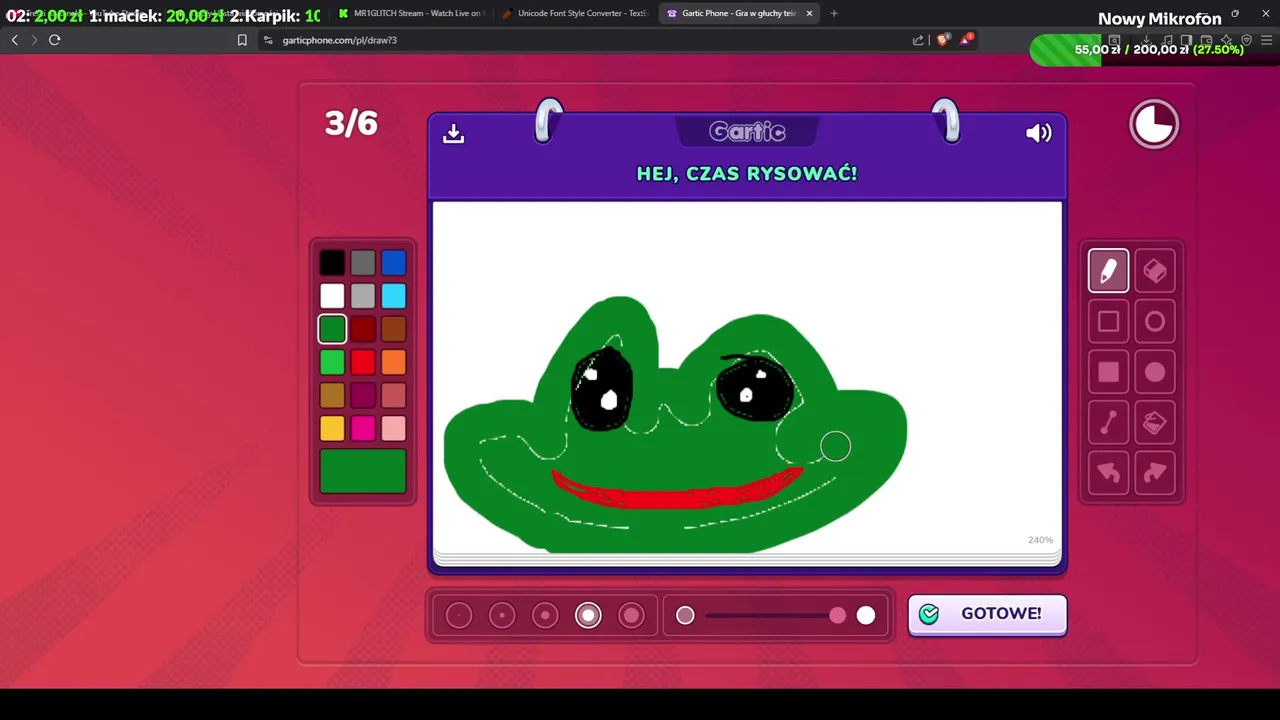Choose the orange color swatch
The height and width of the screenshot is (720, 1280).
(x=393, y=362)
